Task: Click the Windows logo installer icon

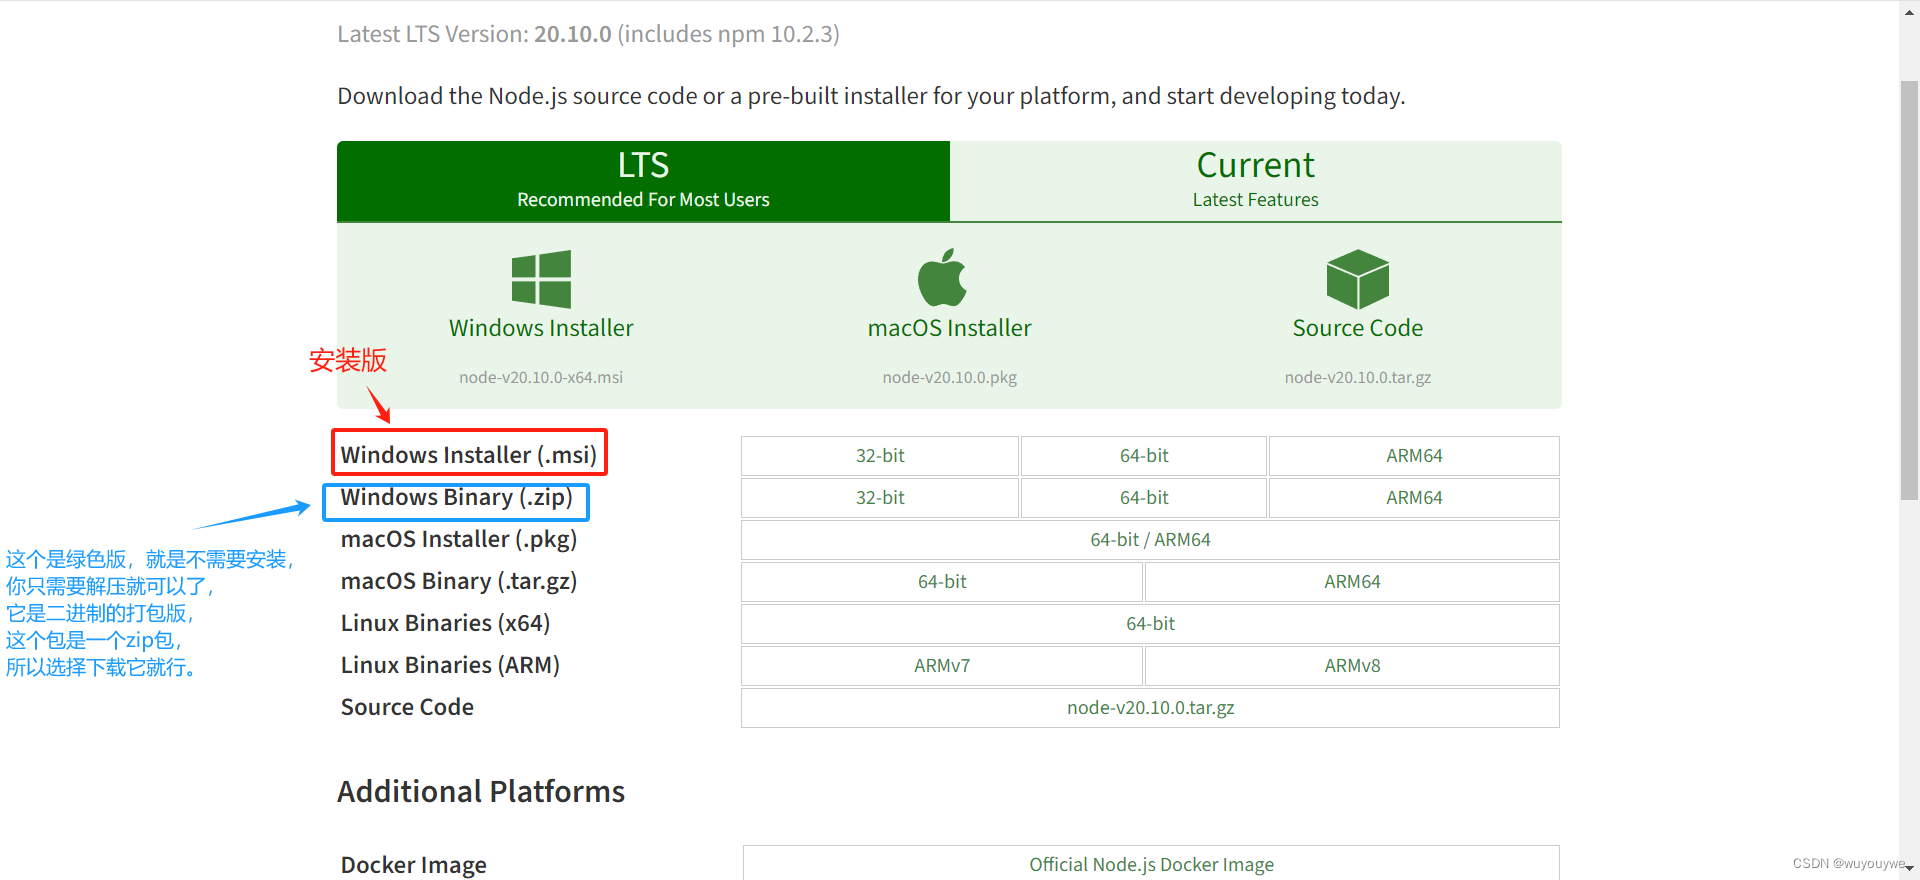Action: click(x=541, y=279)
